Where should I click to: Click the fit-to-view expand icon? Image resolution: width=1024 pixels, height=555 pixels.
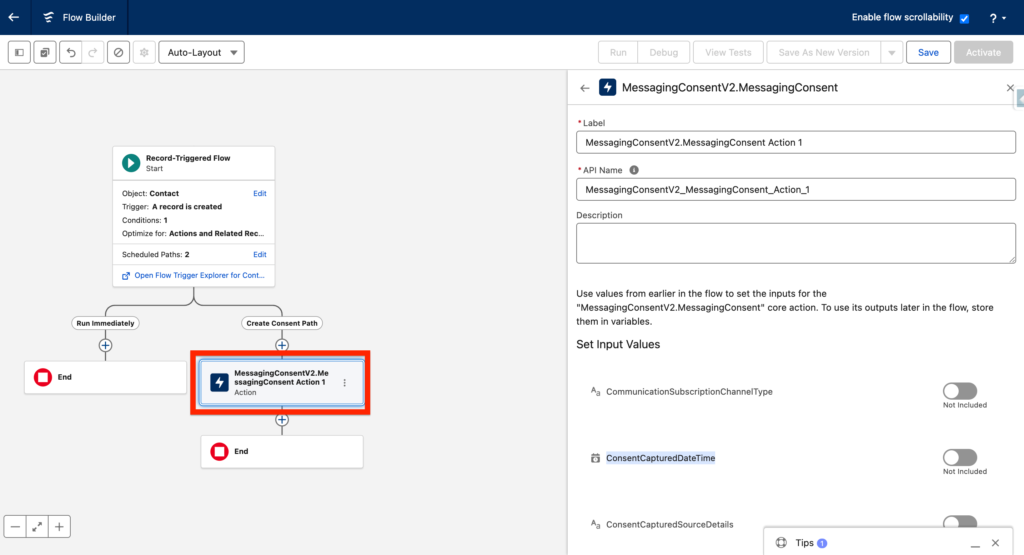click(x=38, y=526)
